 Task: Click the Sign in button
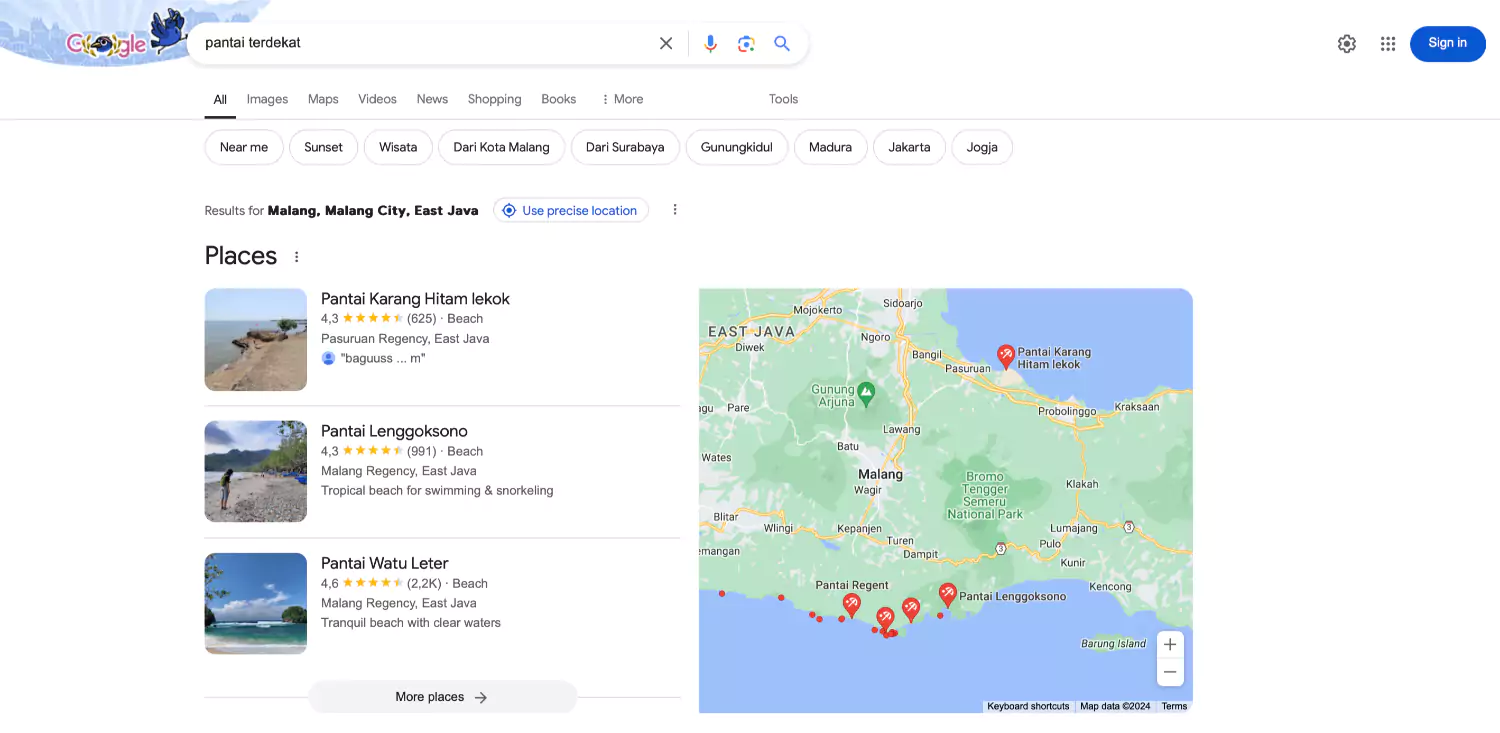click(x=1447, y=43)
